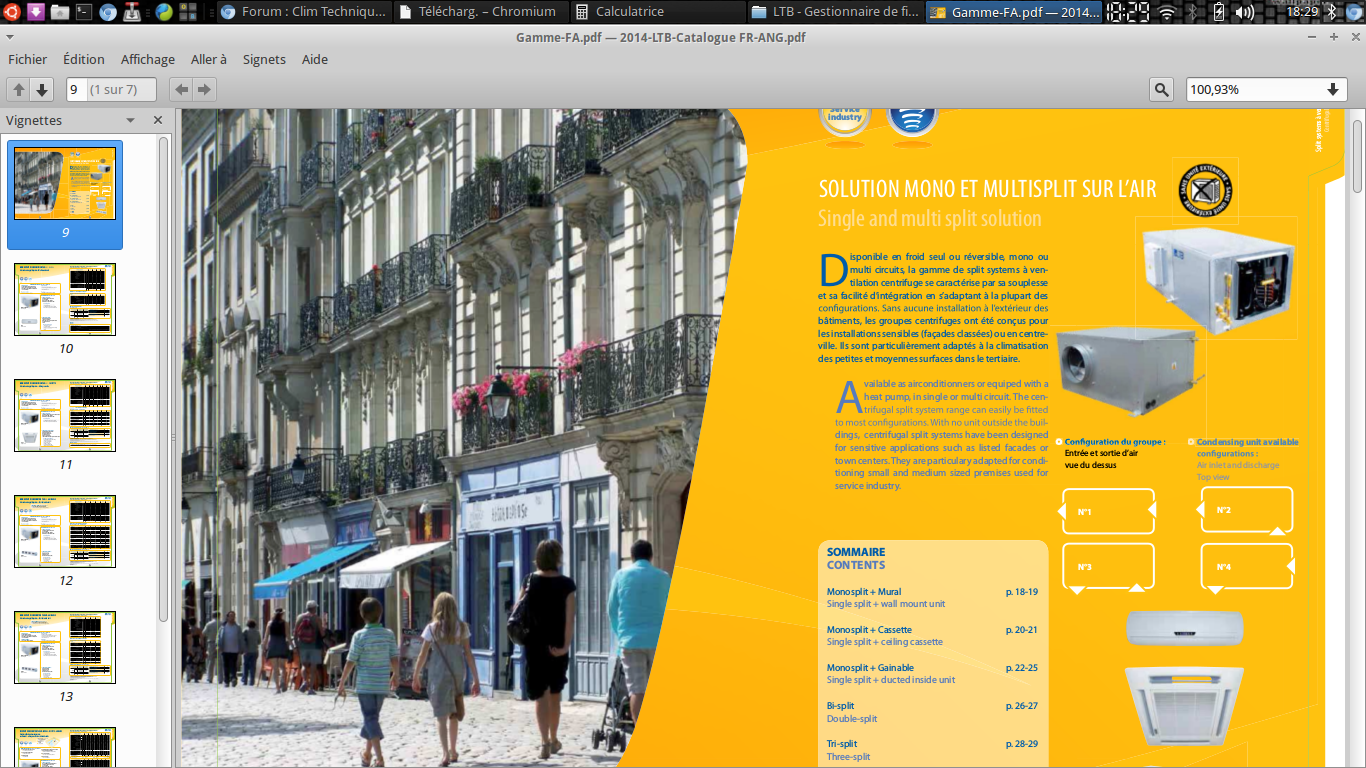This screenshot has height=768, width=1366.
Task: Select the page 11 thumbnail
Action: (65, 415)
